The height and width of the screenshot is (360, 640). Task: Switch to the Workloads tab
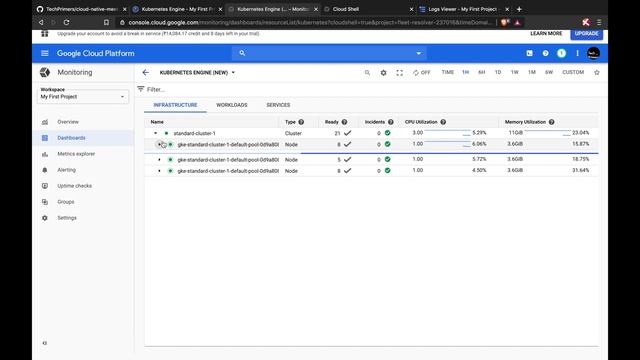click(231, 105)
